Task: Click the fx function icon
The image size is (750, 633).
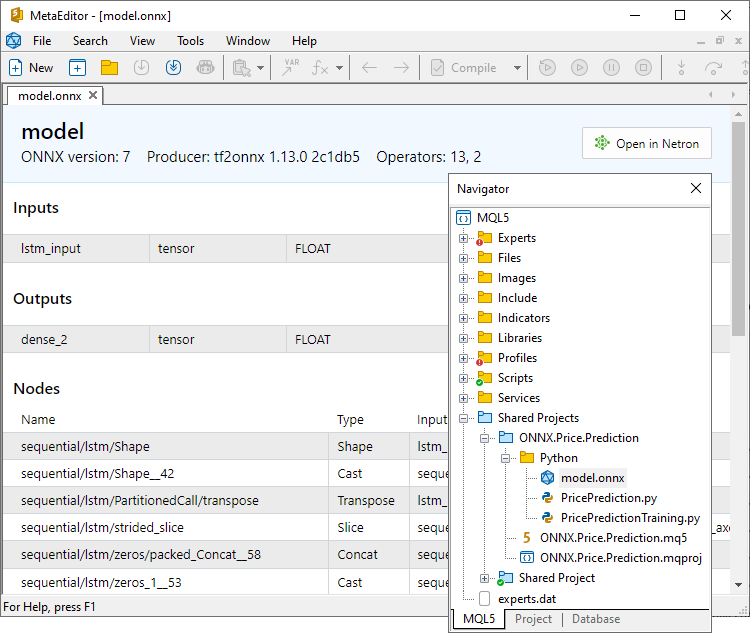Action: pyautogui.click(x=320, y=68)
